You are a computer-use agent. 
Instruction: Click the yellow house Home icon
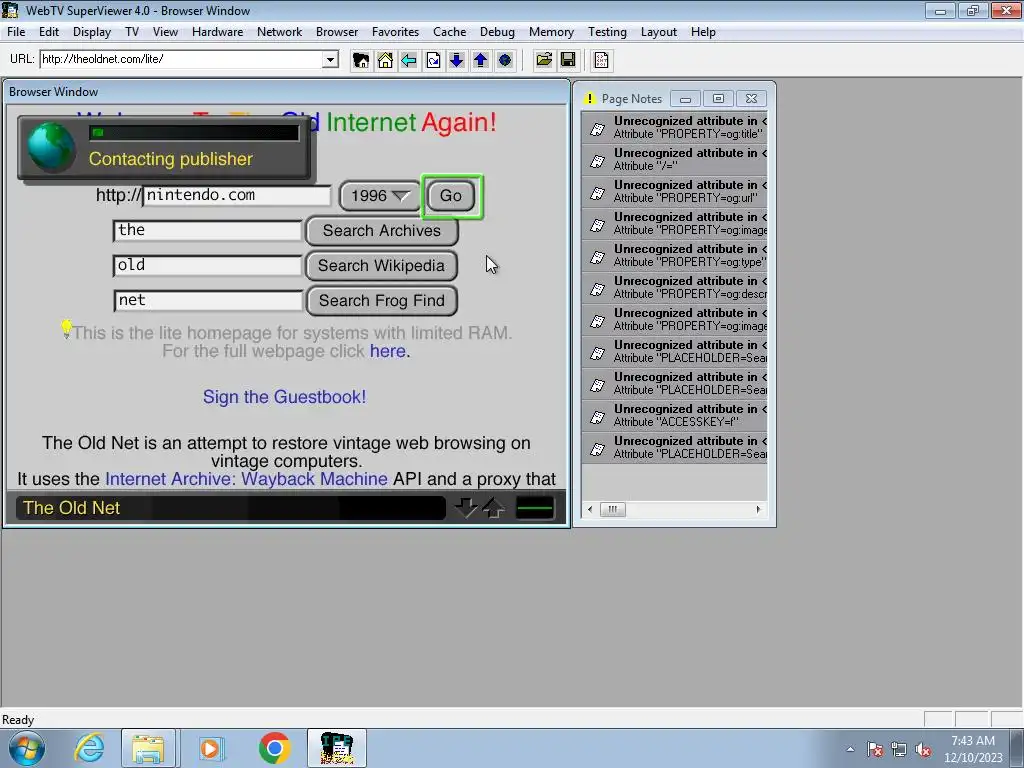tap(385, 61)
